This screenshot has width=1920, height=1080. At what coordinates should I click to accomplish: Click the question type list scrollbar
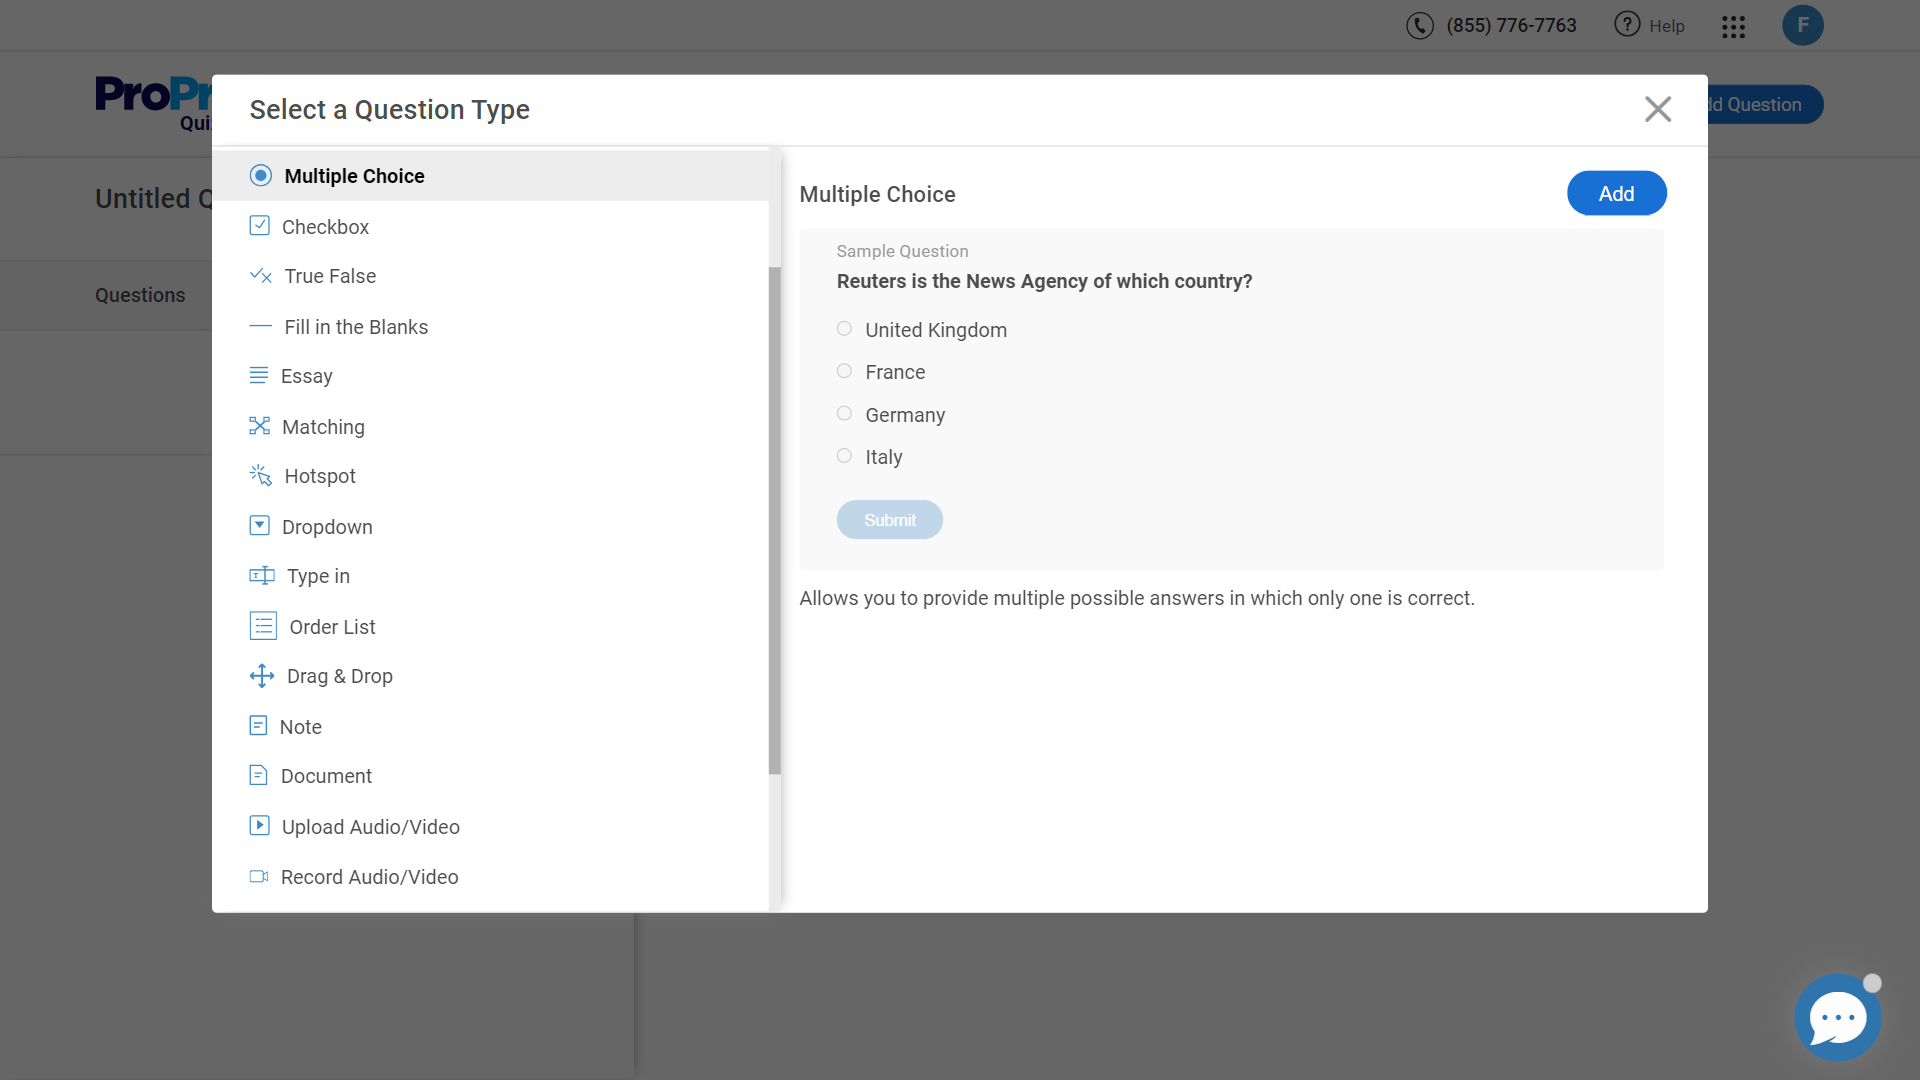point(774,520)
